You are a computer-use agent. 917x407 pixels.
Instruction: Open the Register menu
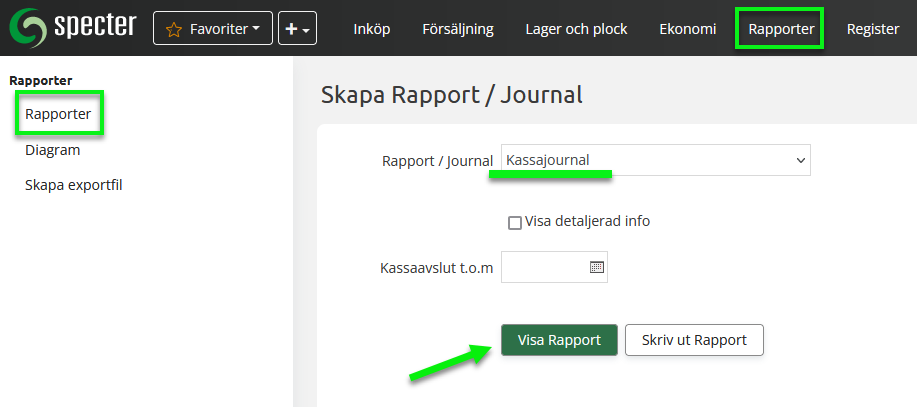(872, 29)
